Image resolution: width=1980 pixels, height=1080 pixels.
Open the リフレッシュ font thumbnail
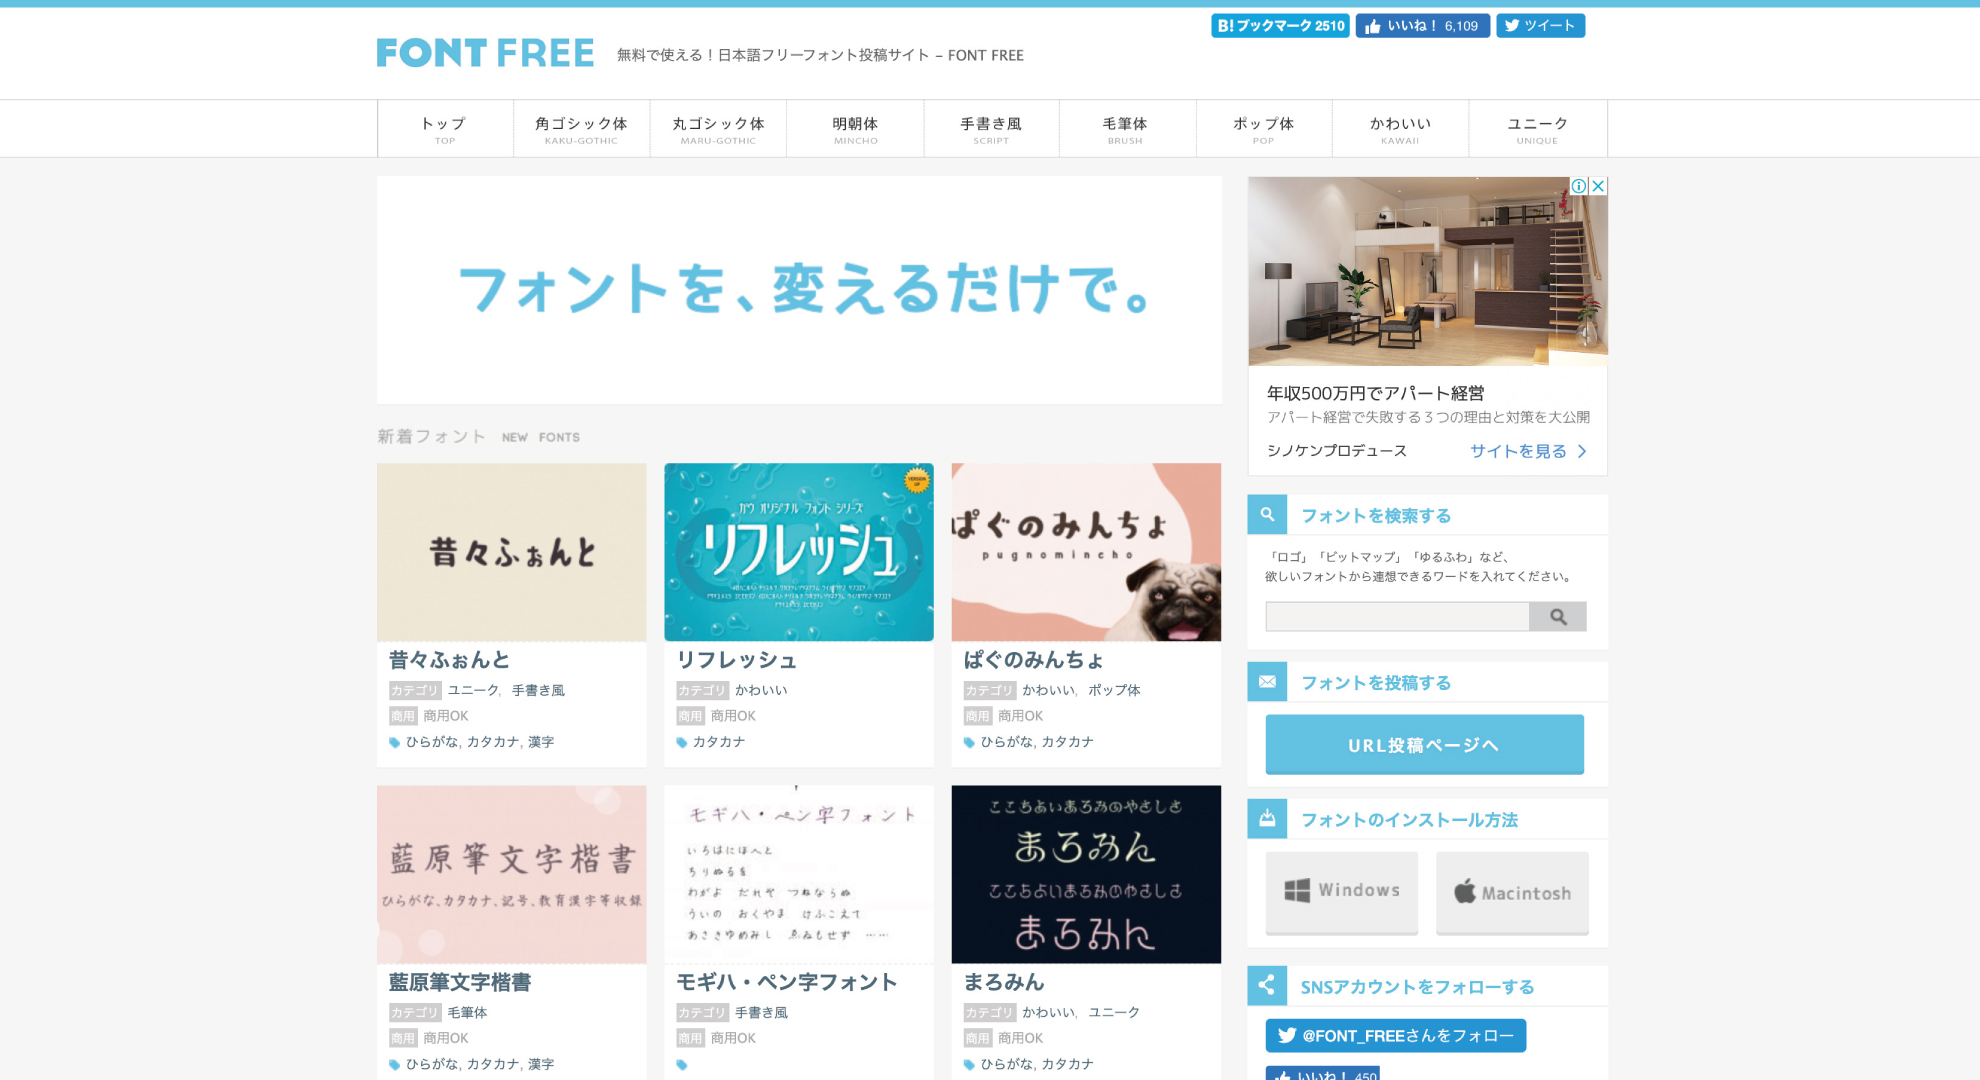coord(799,552)
